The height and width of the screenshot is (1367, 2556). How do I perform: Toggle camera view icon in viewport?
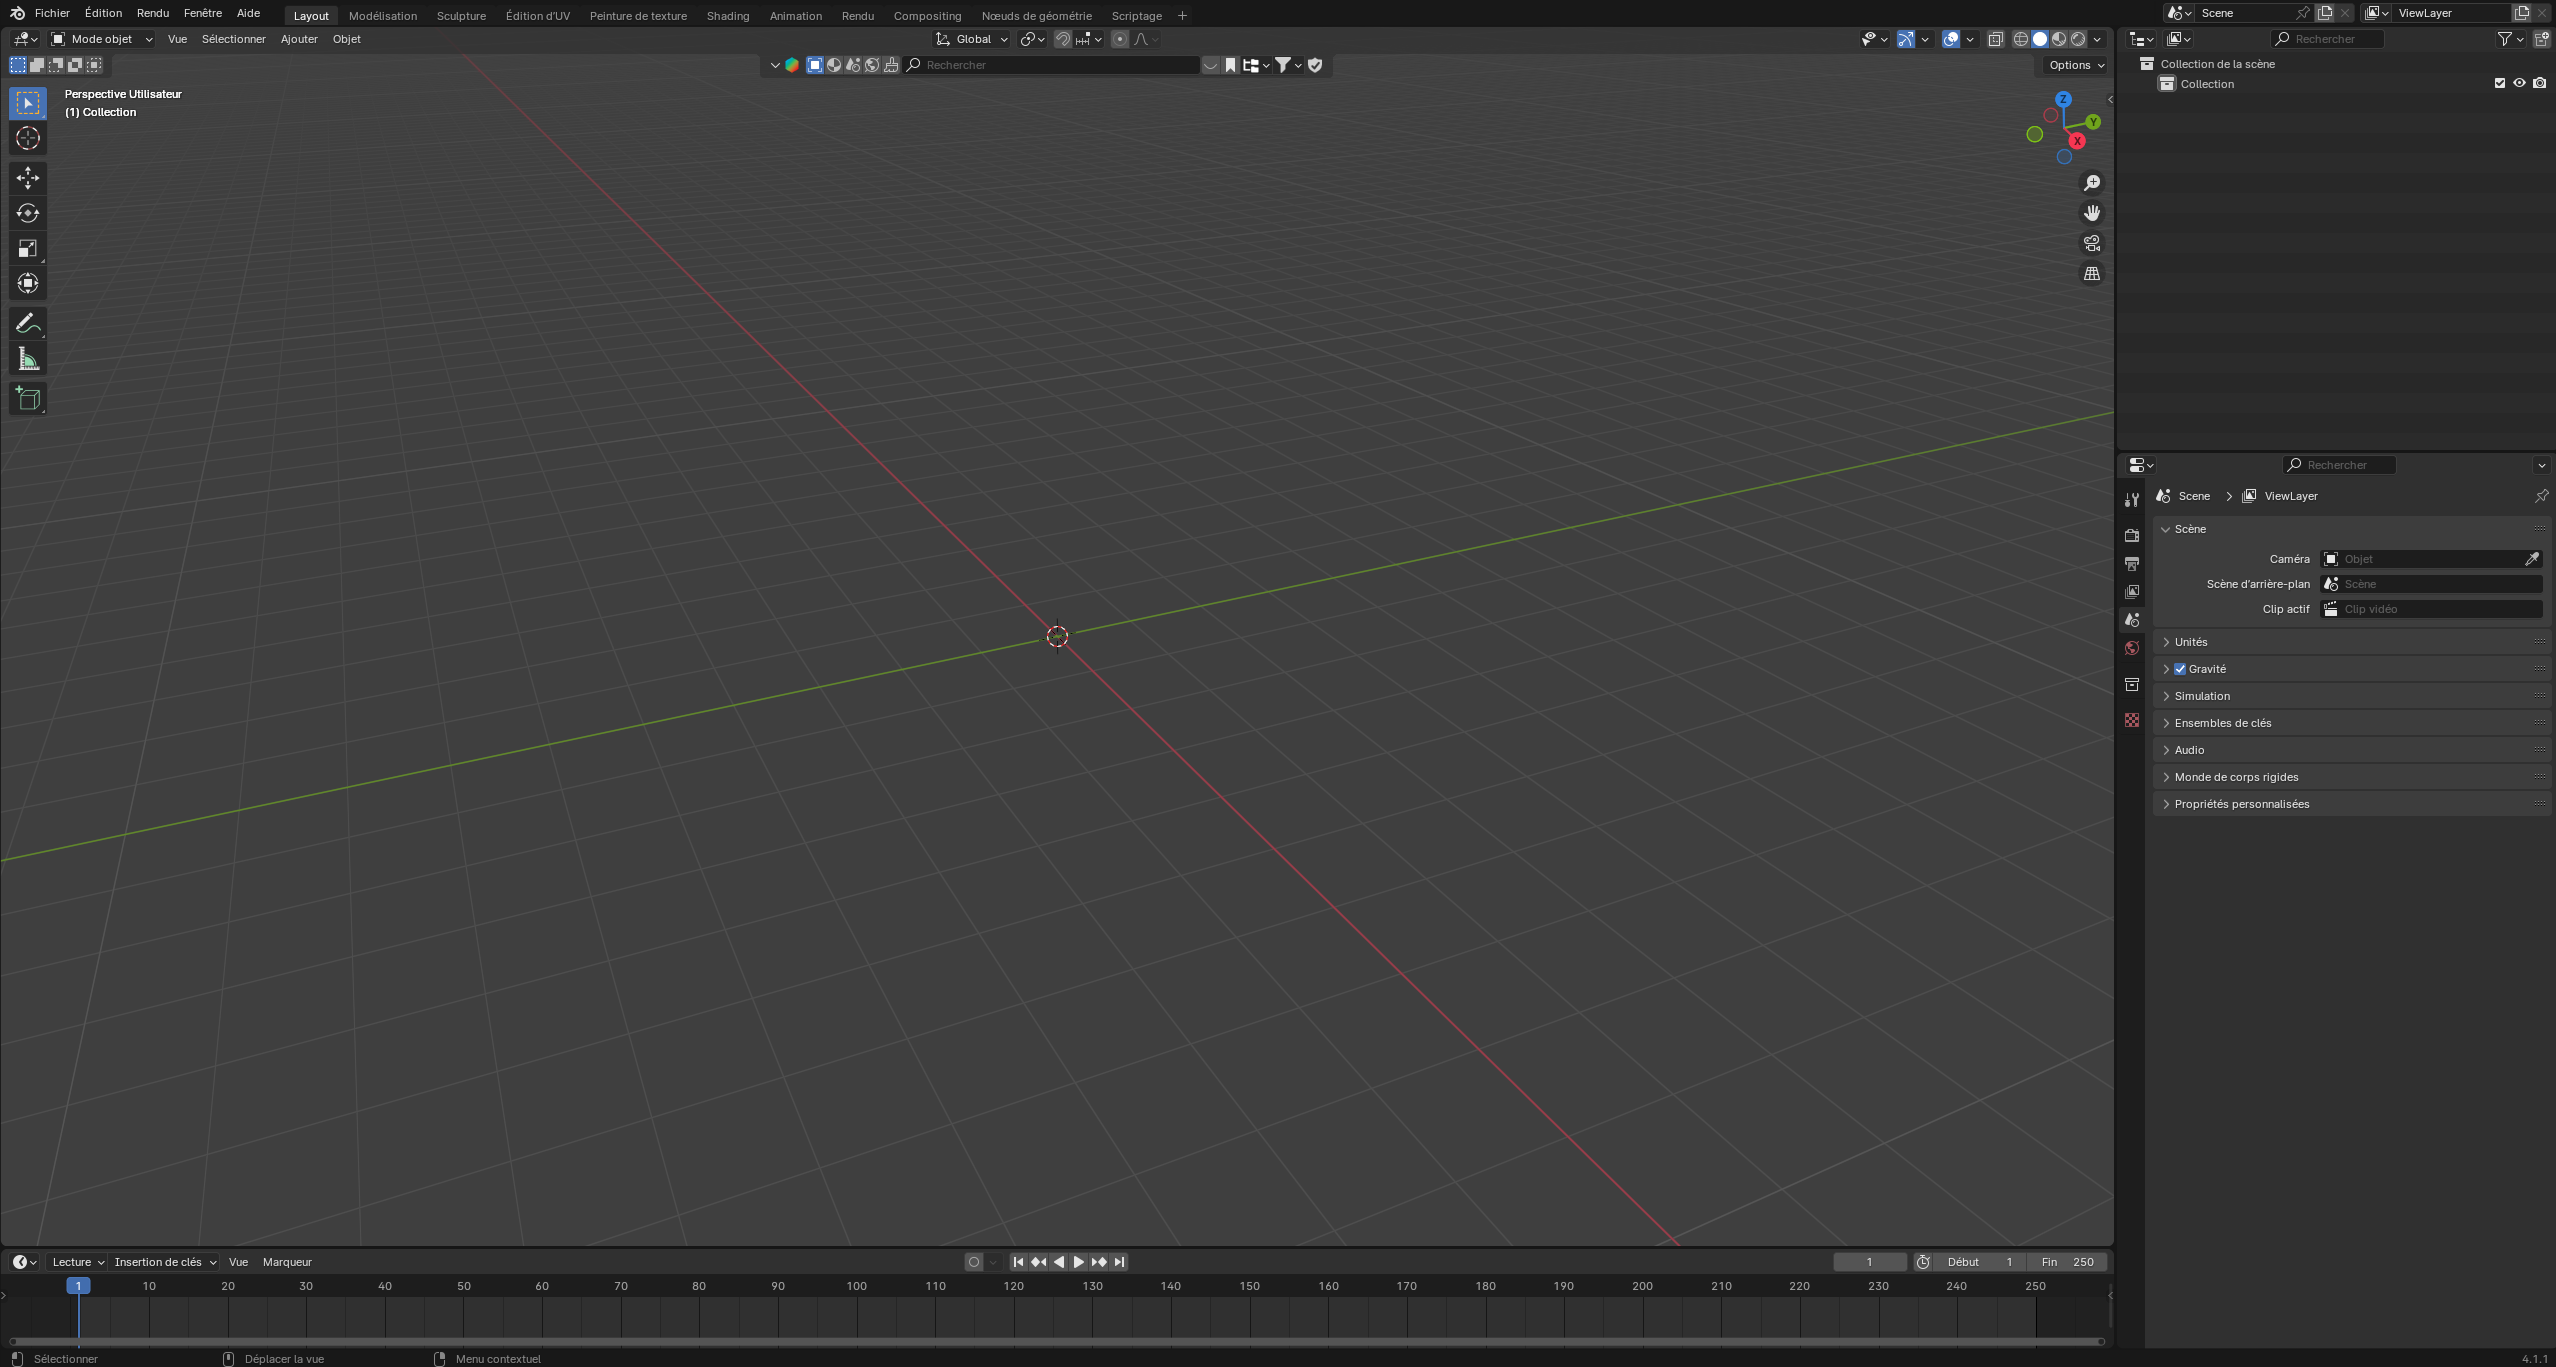click(2091, 243)
